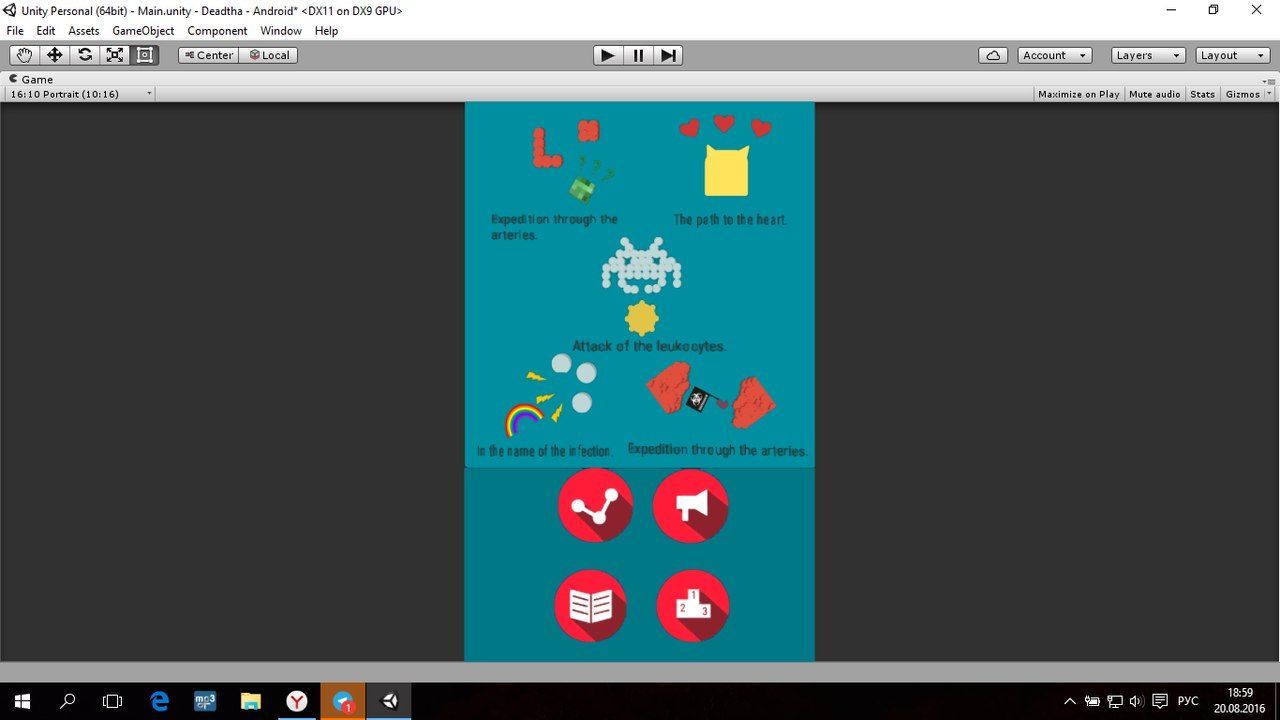Enable Maximize on Play

[x=1078, y=94]
